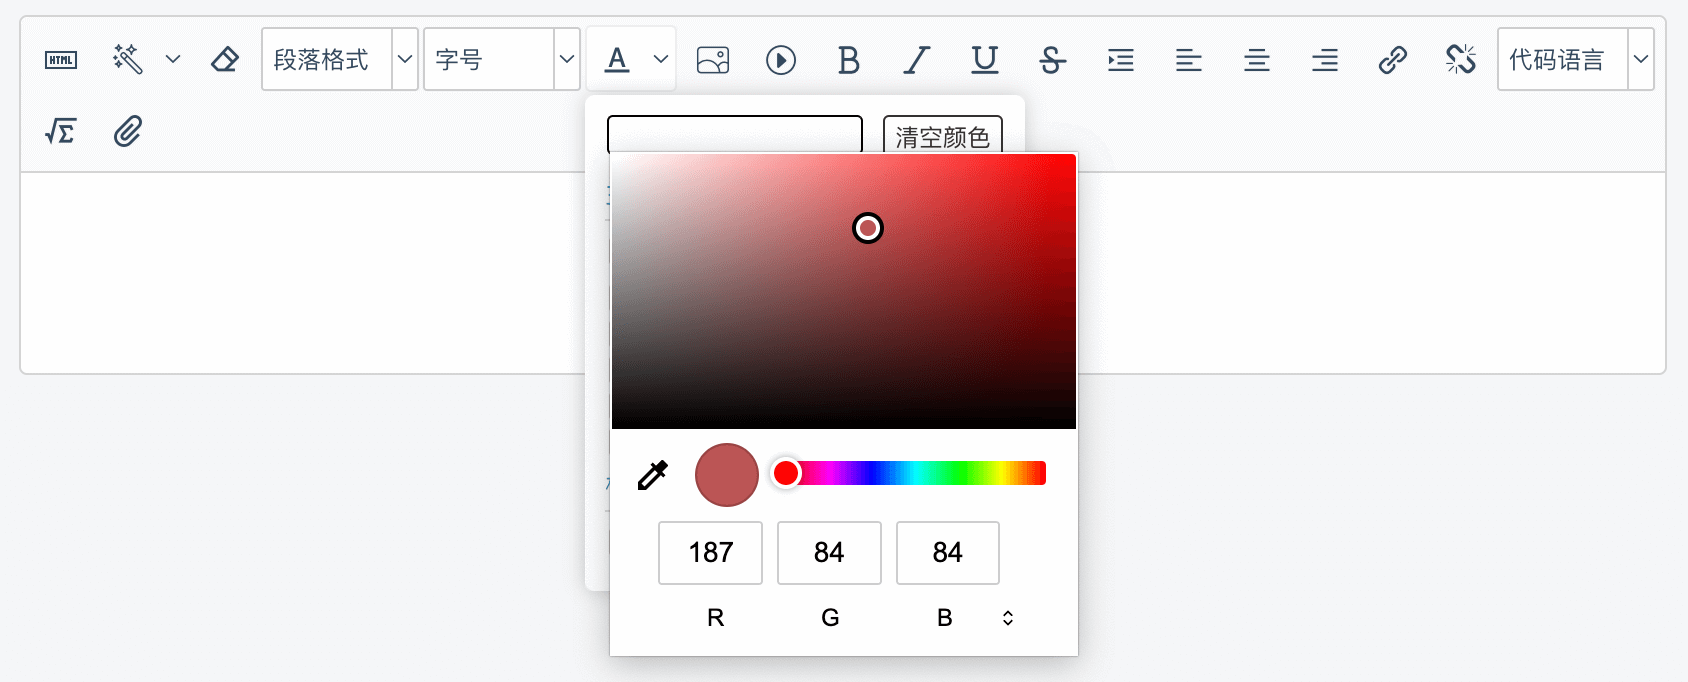Click the paperclip attachment icon
The height and width of the screenshot is (682, 1688).
(x=128, y=131)
